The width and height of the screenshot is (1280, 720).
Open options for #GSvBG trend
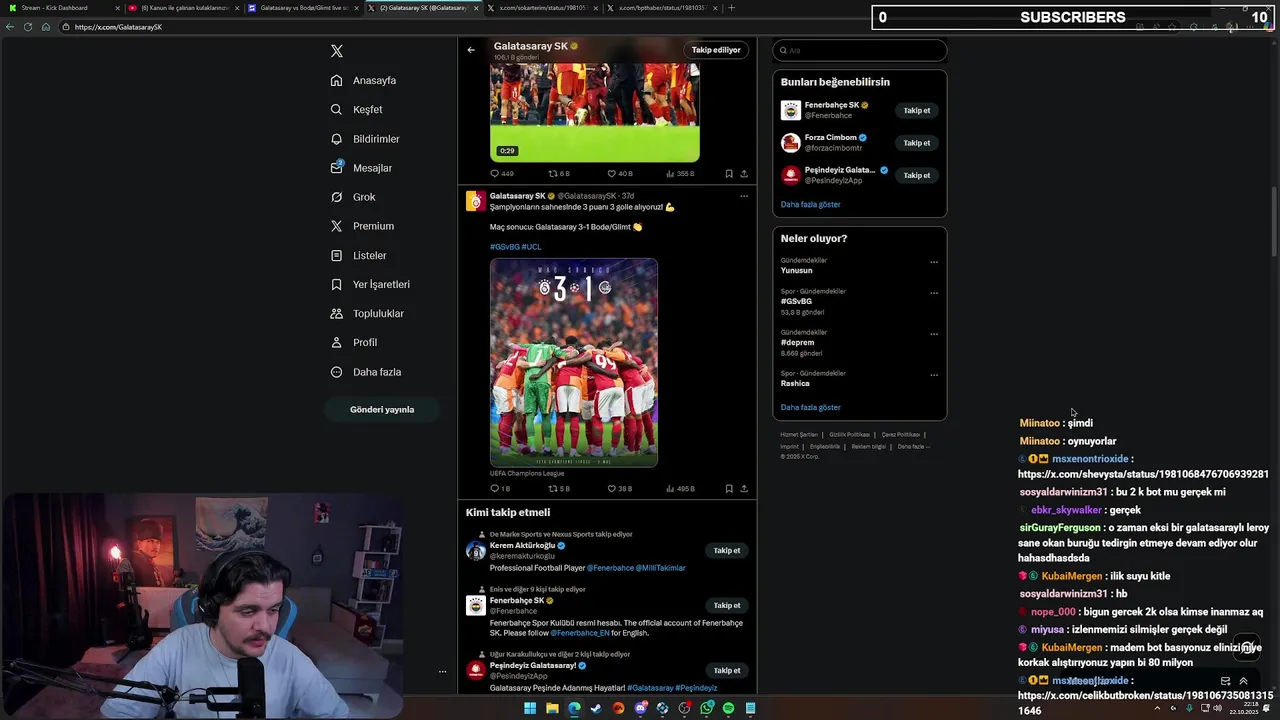(934, 293)
